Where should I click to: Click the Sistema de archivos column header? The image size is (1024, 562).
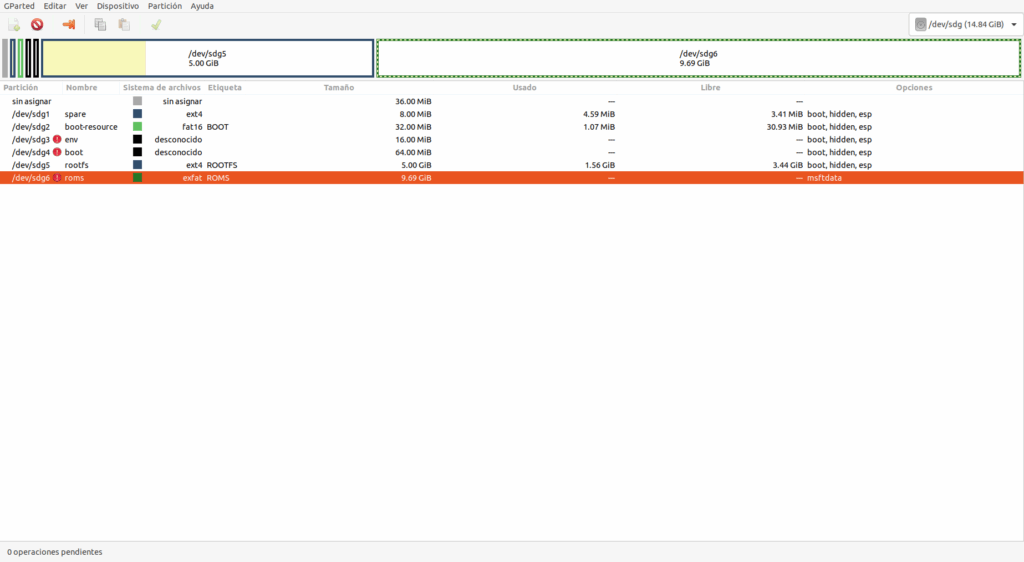click(162, 88)
